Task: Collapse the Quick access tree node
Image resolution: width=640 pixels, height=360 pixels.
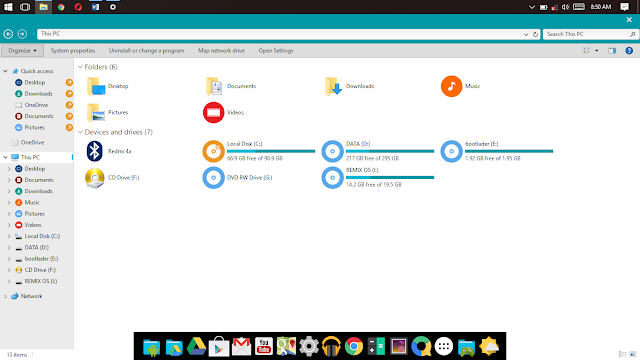Action: pyautogui.click(x=5, y=71)
